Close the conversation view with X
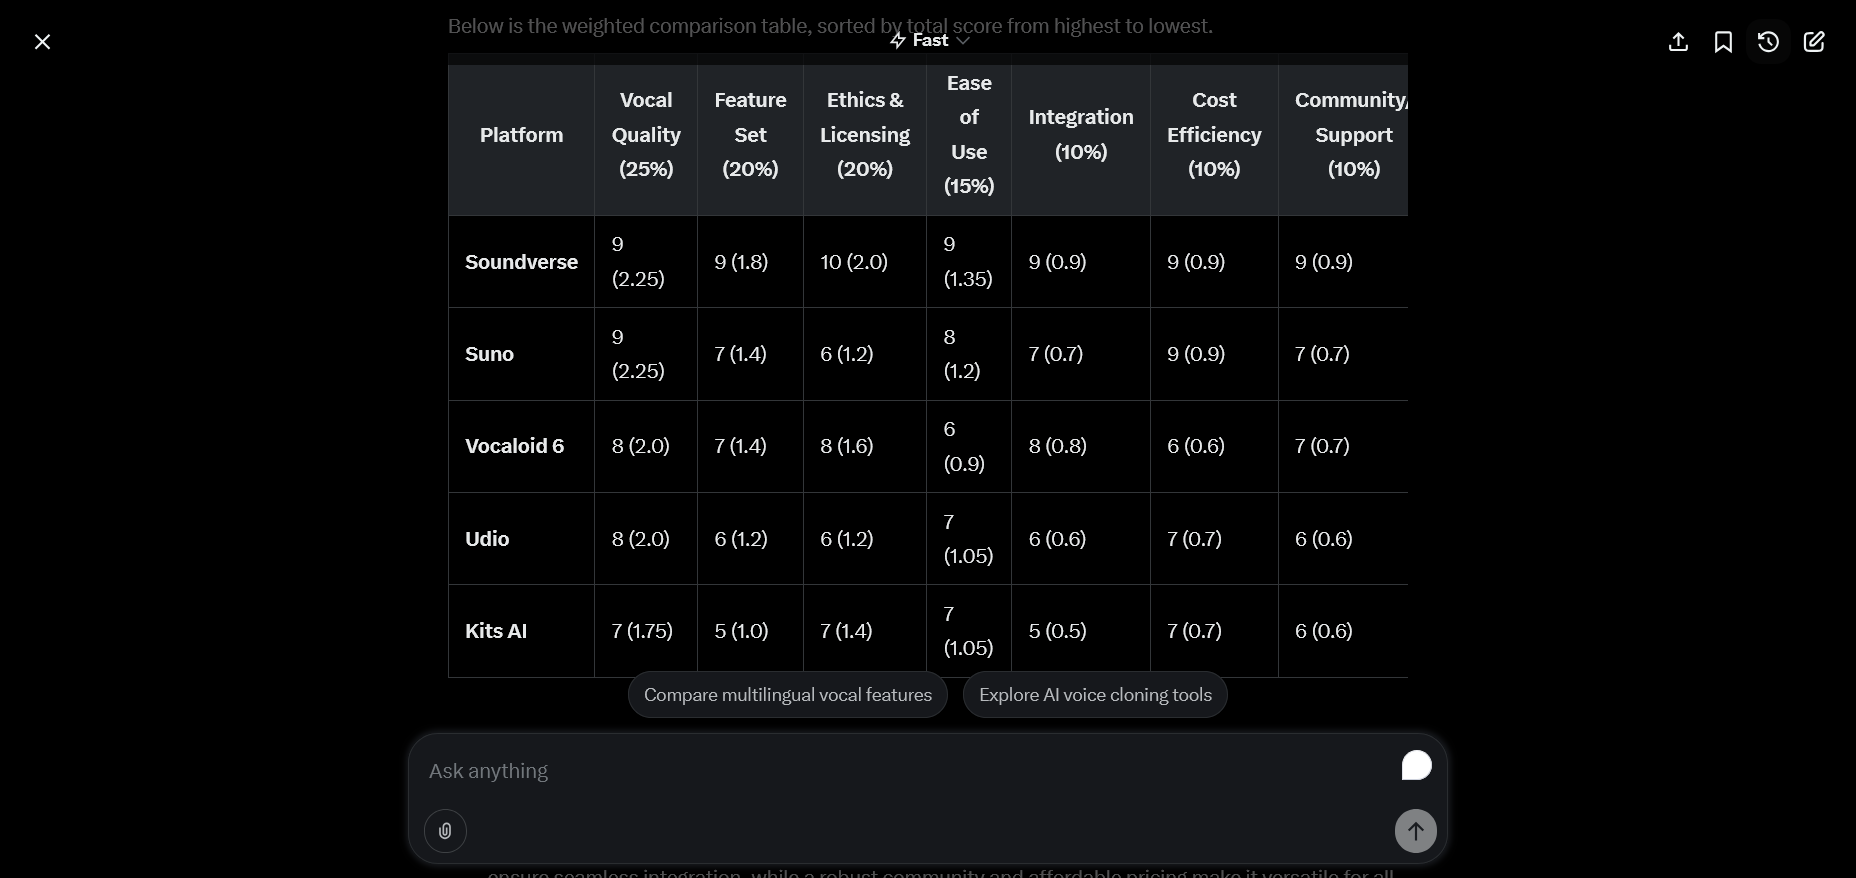 click(x=42, y=42)
